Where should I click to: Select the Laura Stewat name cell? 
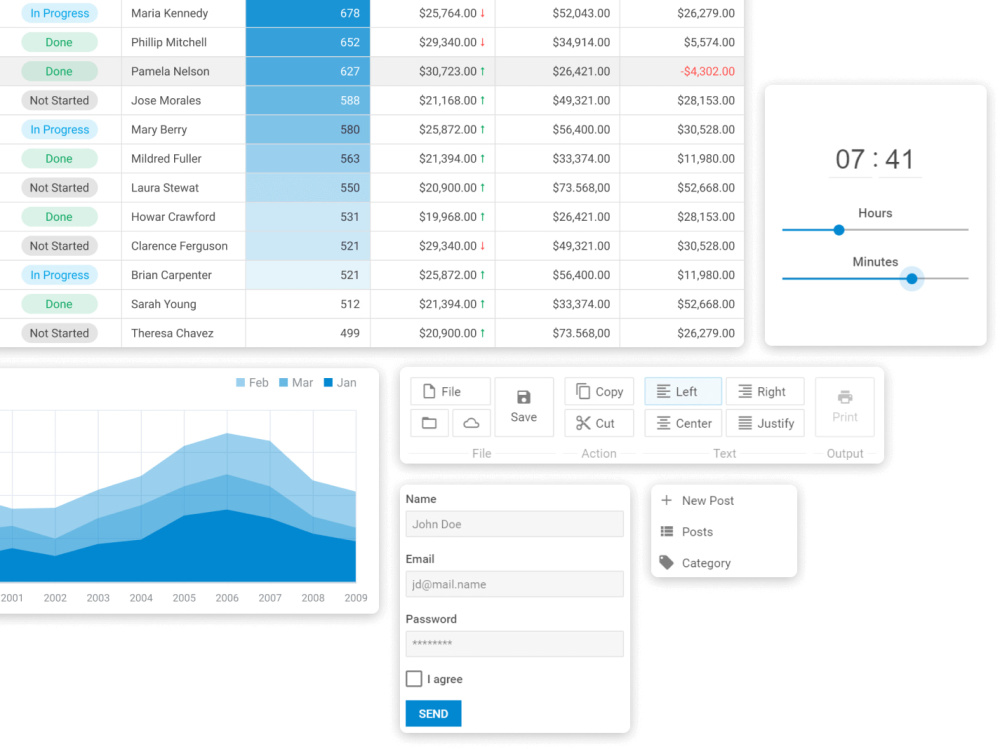click(x=183, y=188)
